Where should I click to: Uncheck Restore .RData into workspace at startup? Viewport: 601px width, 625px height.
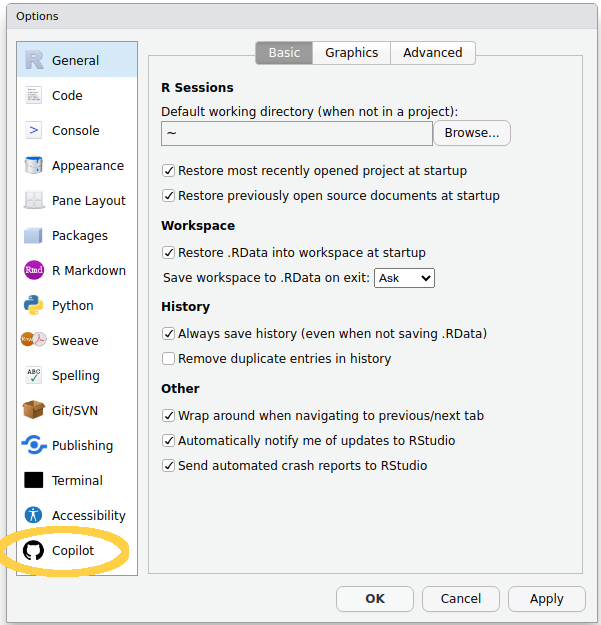(168, 253)
